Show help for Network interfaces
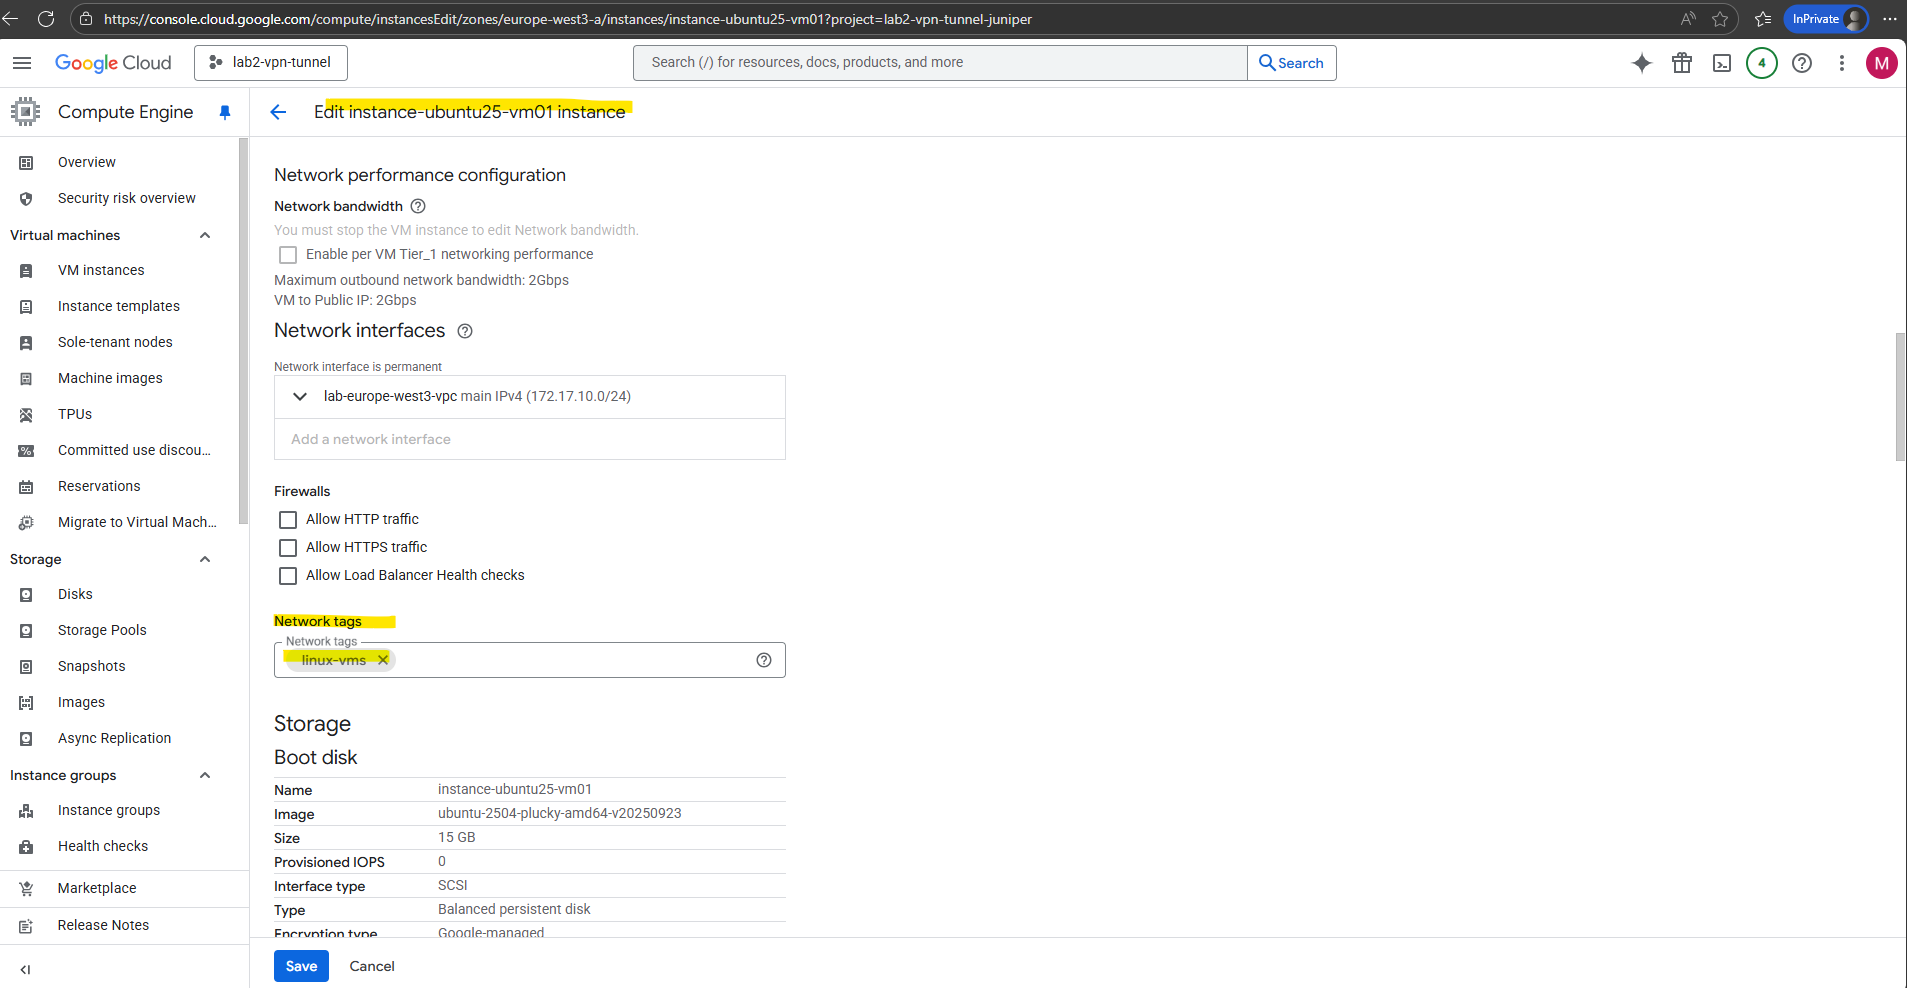 pos(465,331)
